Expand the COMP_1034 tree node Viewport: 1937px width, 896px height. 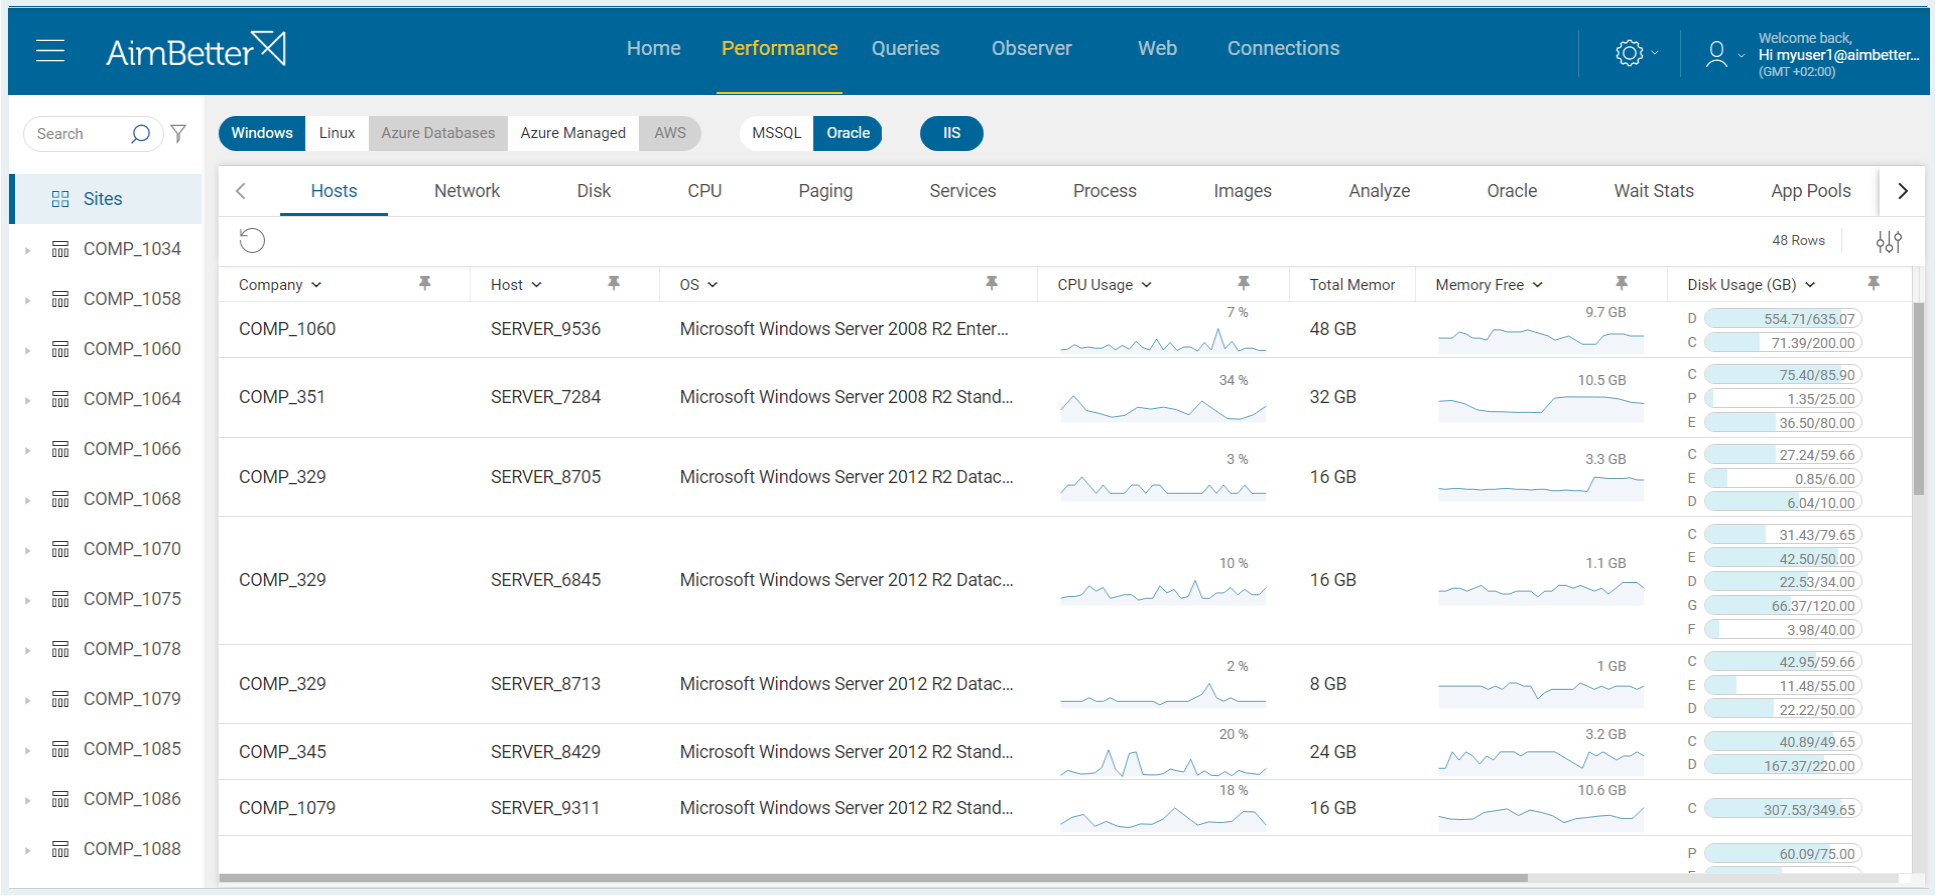click(27, 250)
